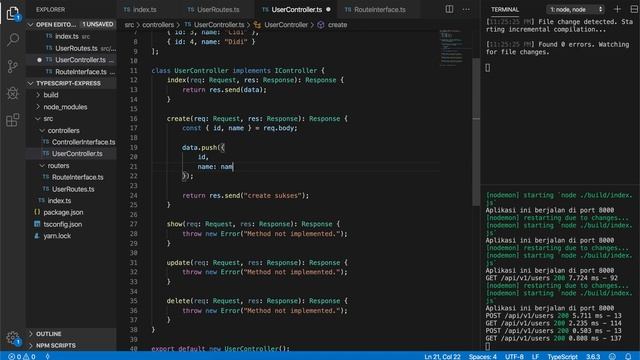
Task: Open the Explorer view in activity bar
Action: [13, 13]
